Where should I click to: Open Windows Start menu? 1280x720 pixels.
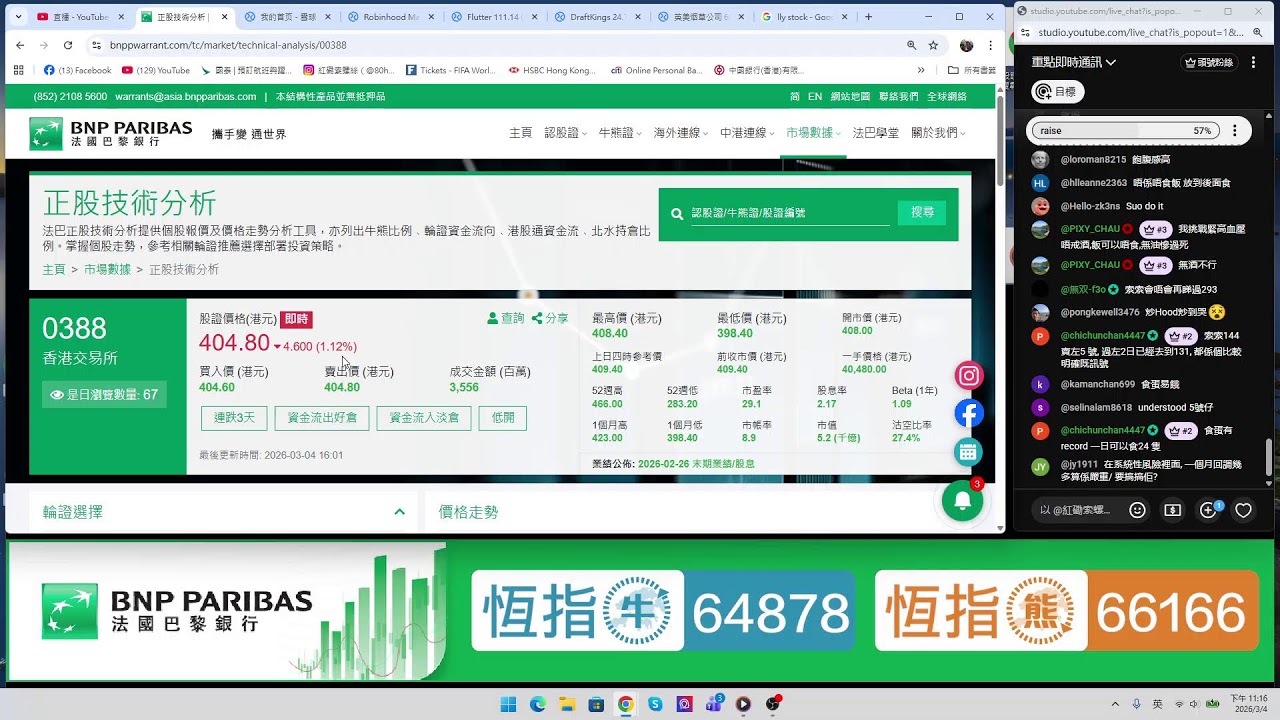508,704
